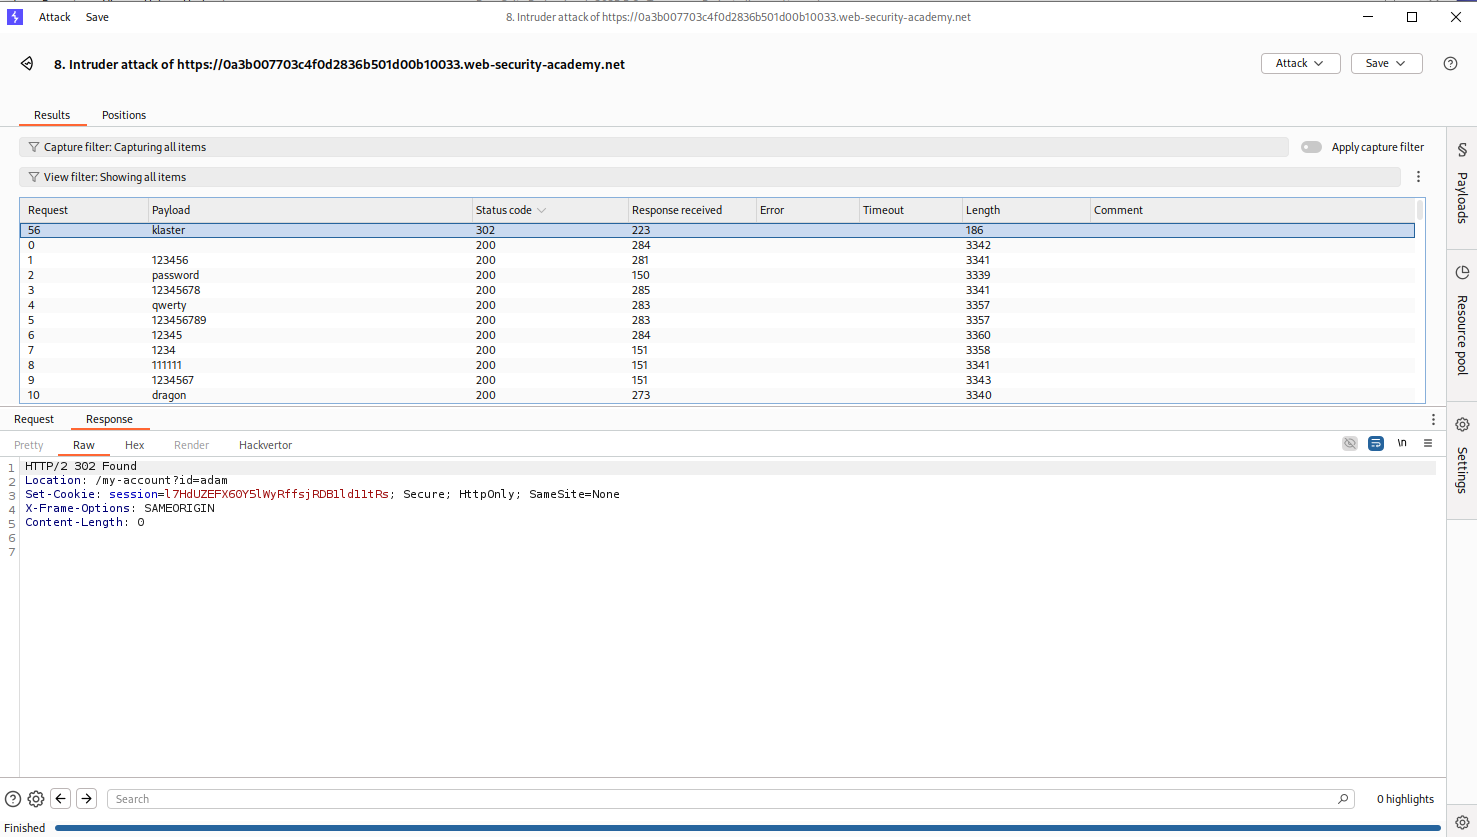Open the Settings side panel
Screen dimensions: 1477x837
pyautogui.click(x=1461, y=456)
